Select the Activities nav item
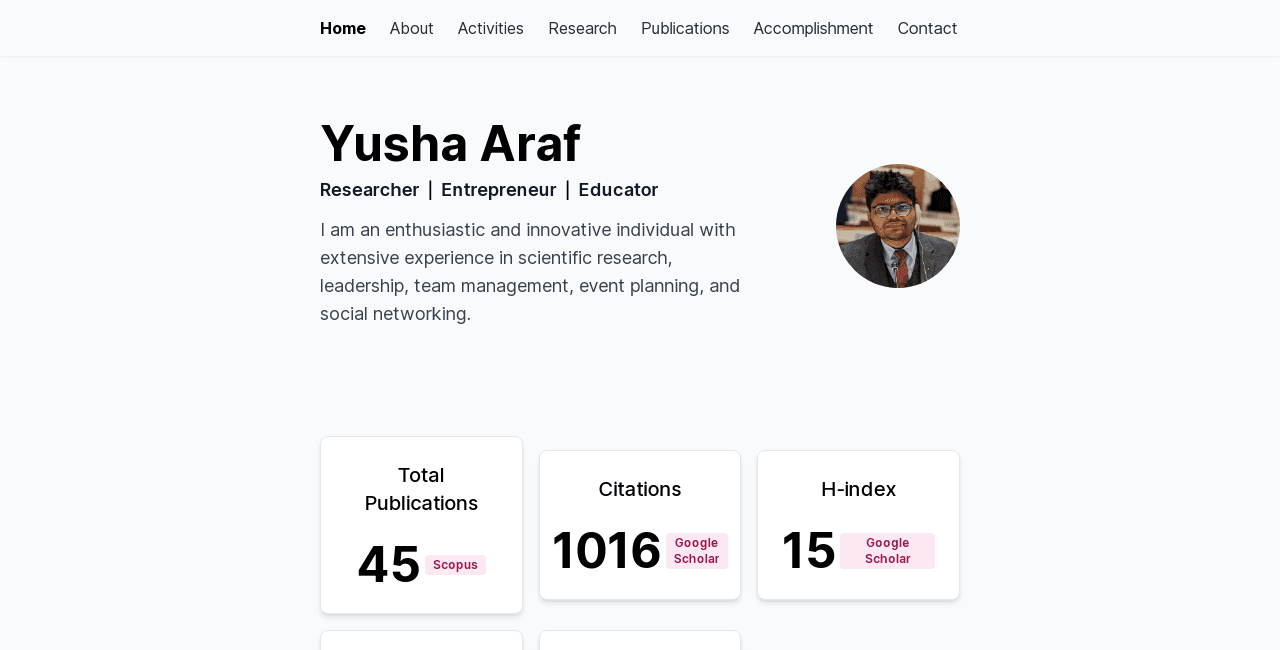Screen dimensions: 1280x650 tap(490, 27)
